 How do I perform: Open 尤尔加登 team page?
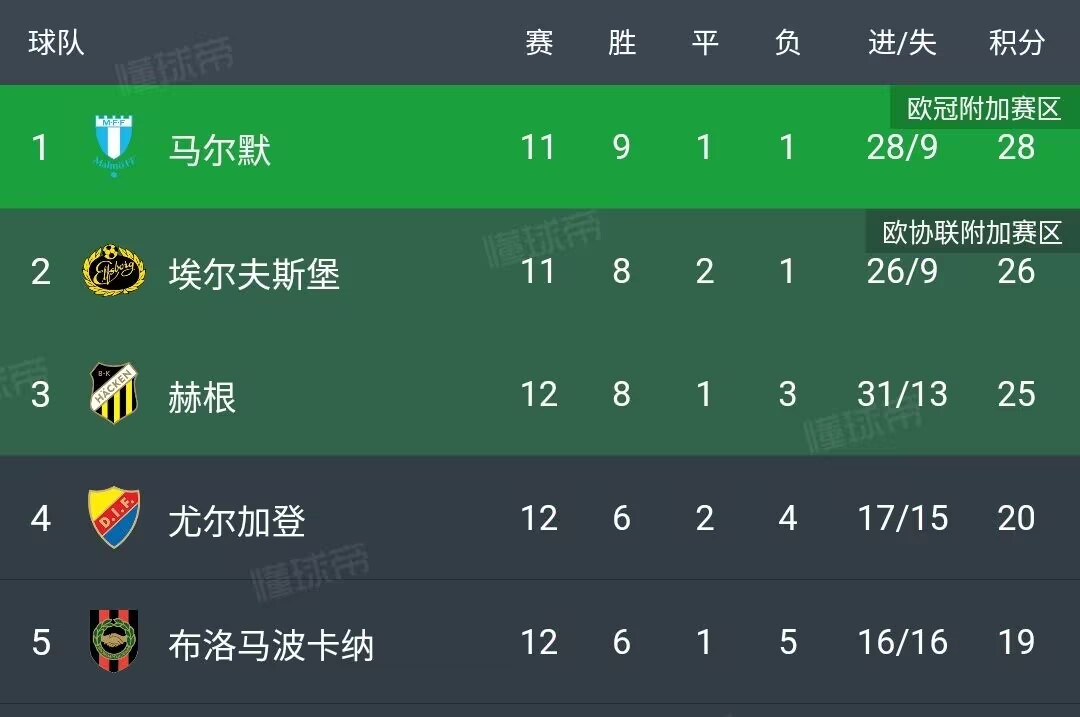[x=237, y=520]
